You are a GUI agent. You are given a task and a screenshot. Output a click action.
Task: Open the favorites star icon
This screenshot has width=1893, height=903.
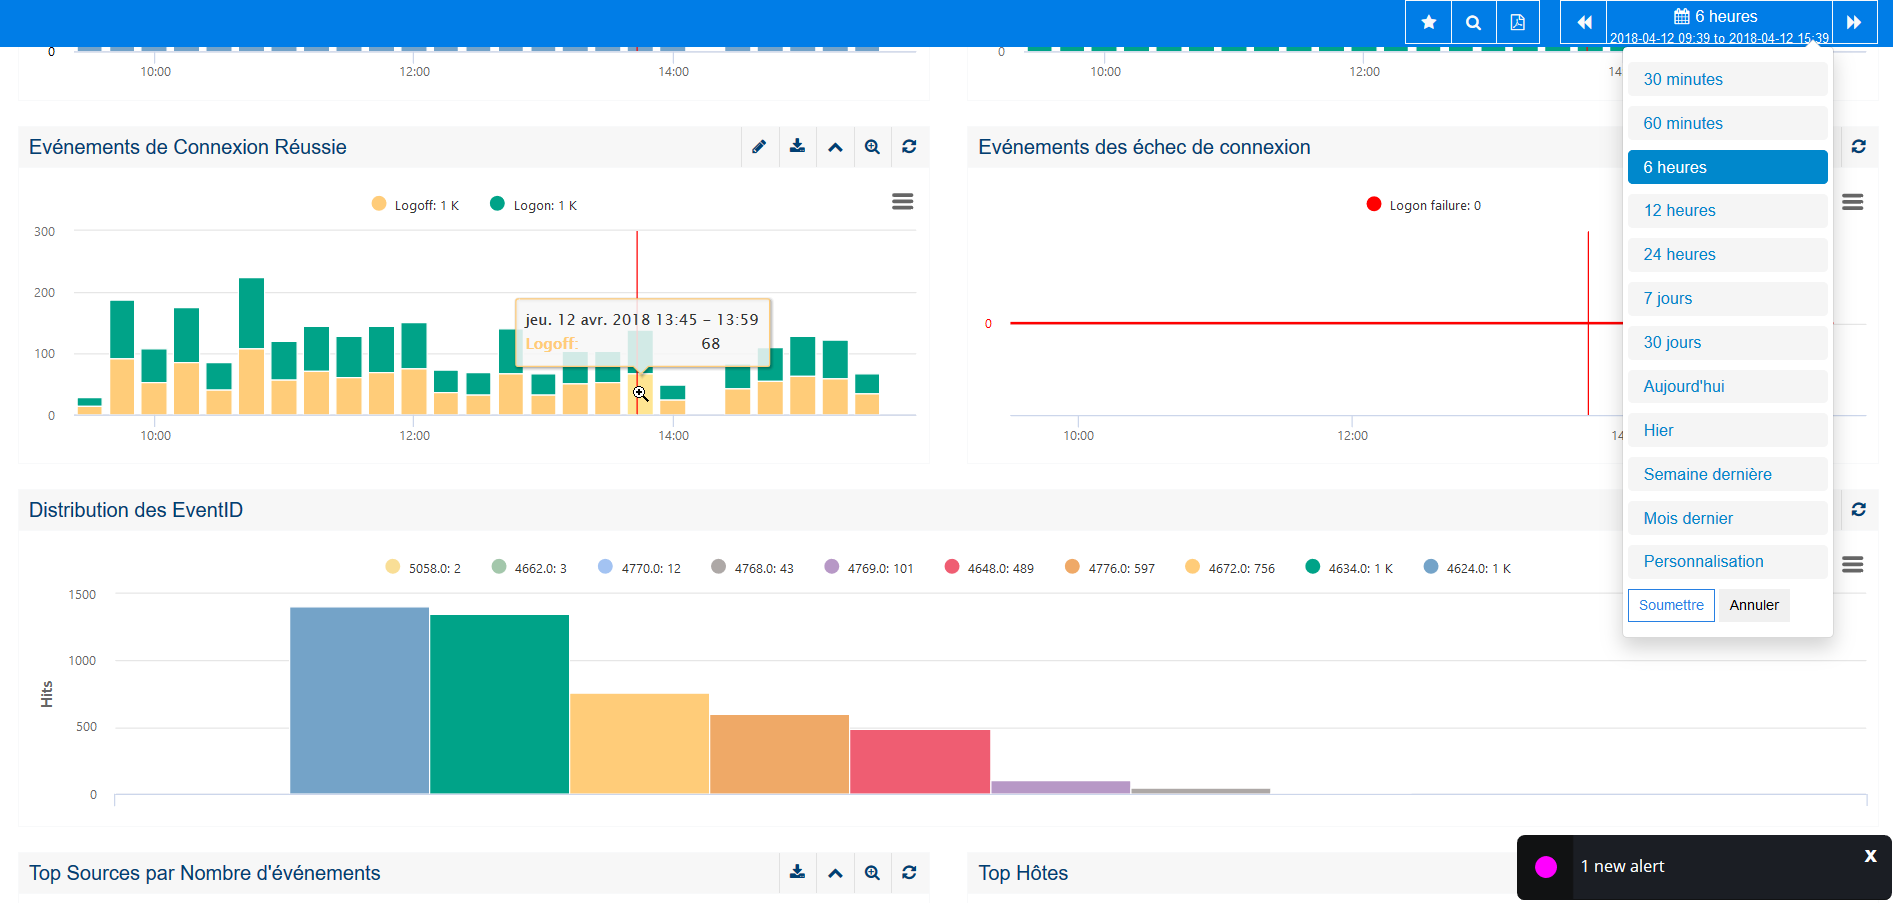click(x=1428, y=21)
